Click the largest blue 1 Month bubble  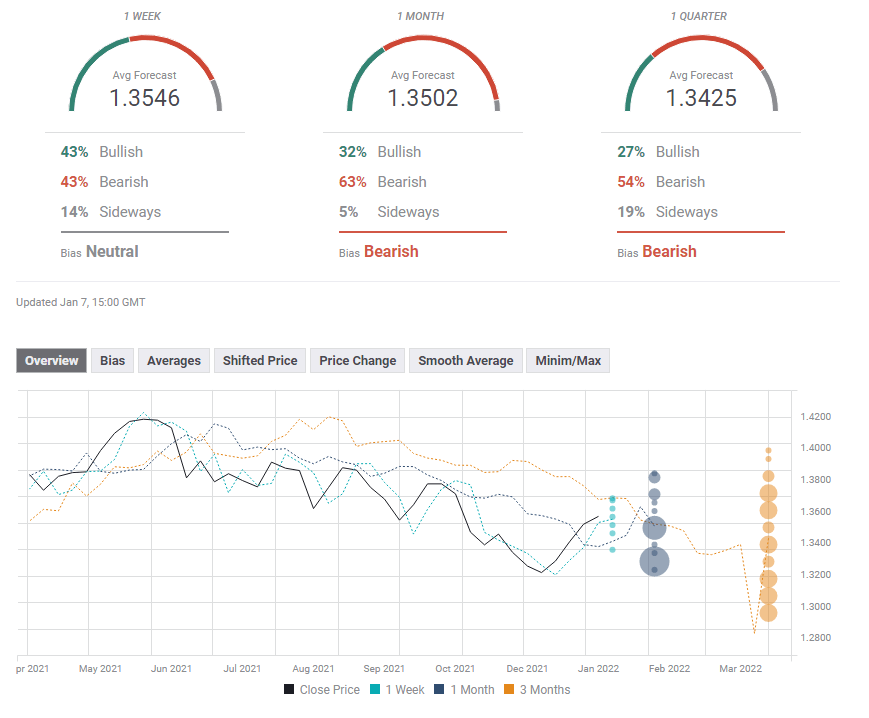(654, 561)
